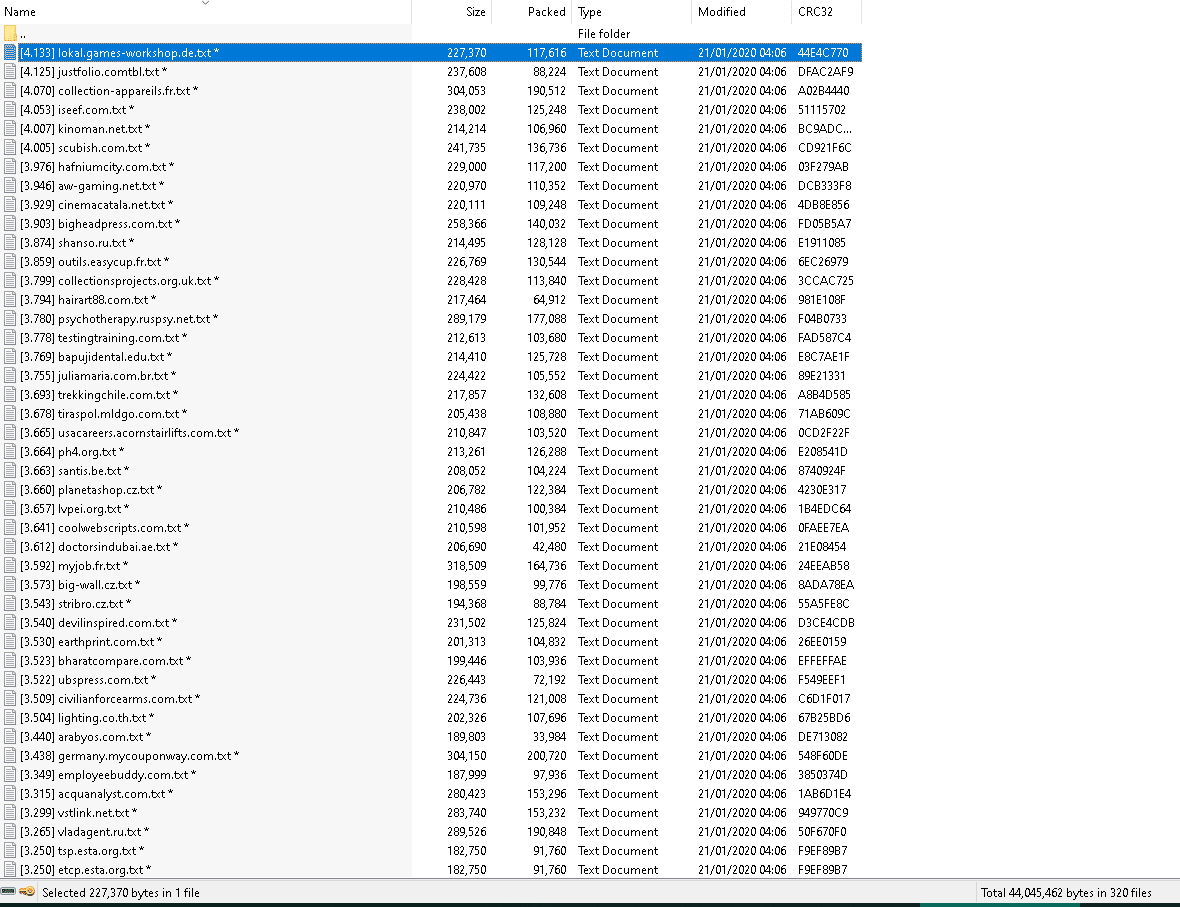Click the password key icon in status bar

coord(28,892)
